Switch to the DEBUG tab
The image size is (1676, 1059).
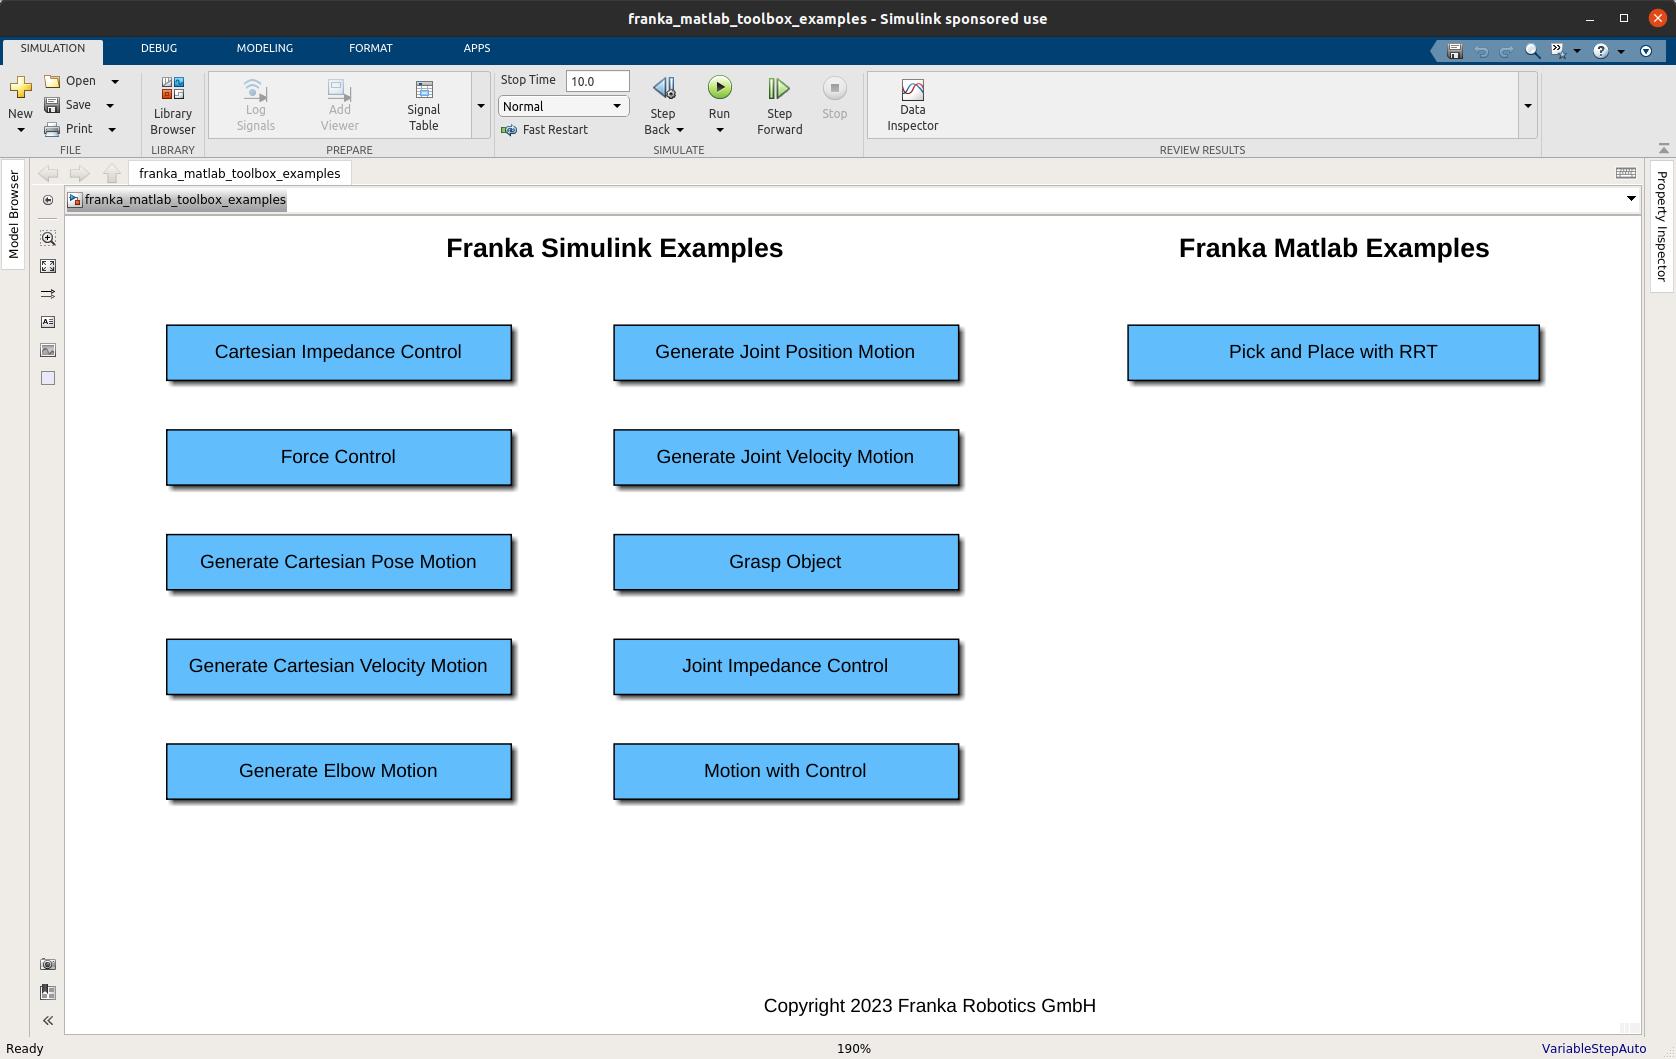[x=159, y=48]
